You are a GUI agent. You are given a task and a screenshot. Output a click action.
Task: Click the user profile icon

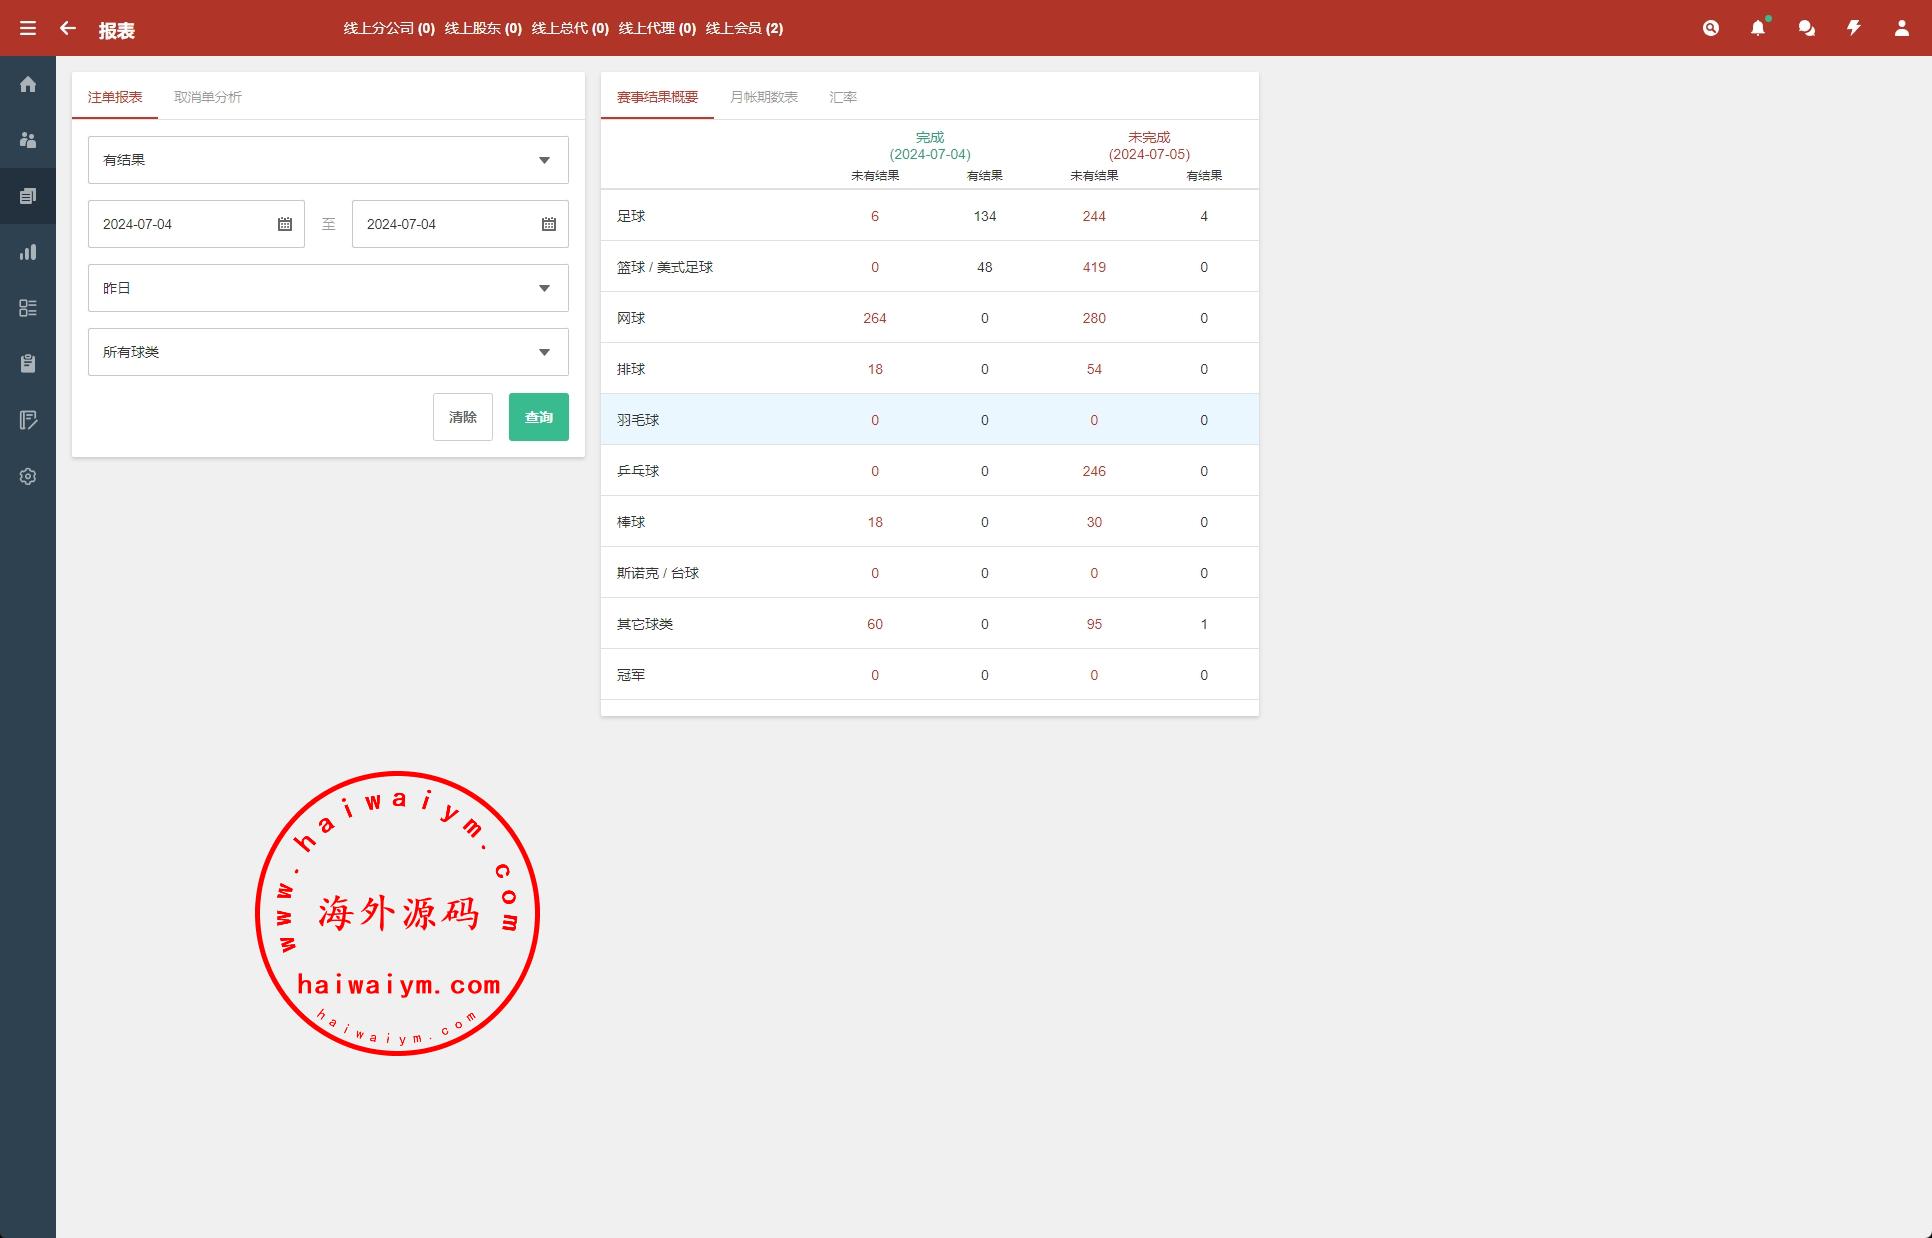point(1901,28)
